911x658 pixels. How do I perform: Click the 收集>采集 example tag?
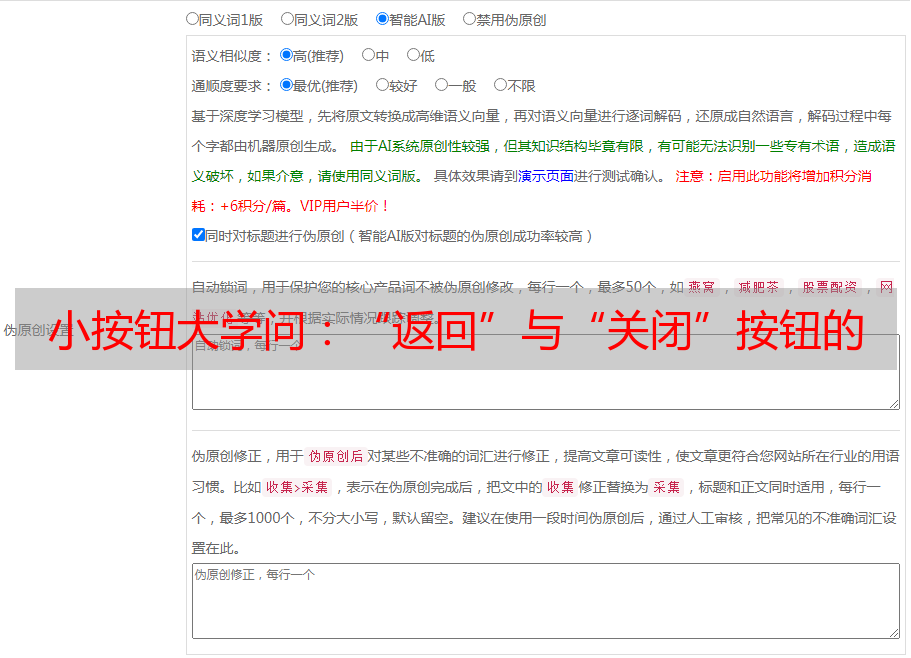(297, 487)
